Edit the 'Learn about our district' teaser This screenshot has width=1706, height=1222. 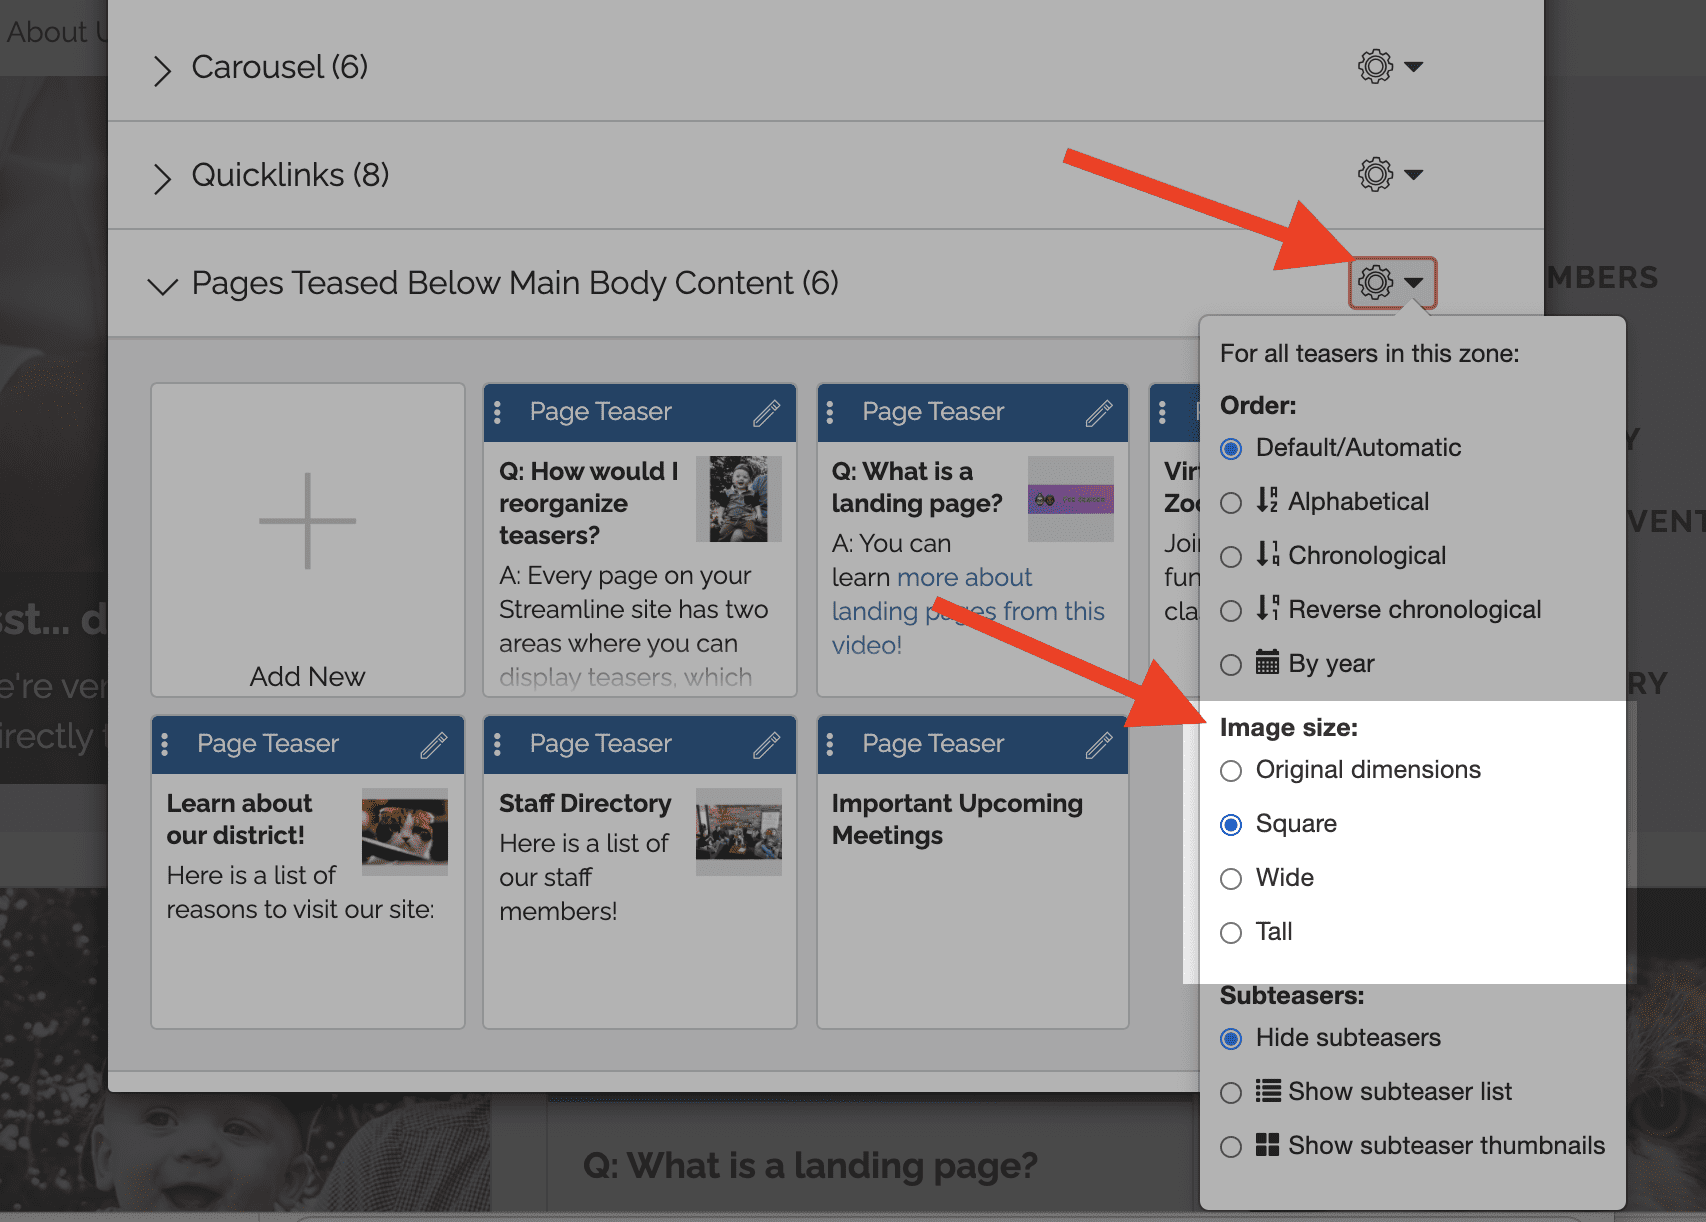pos(434,745)
